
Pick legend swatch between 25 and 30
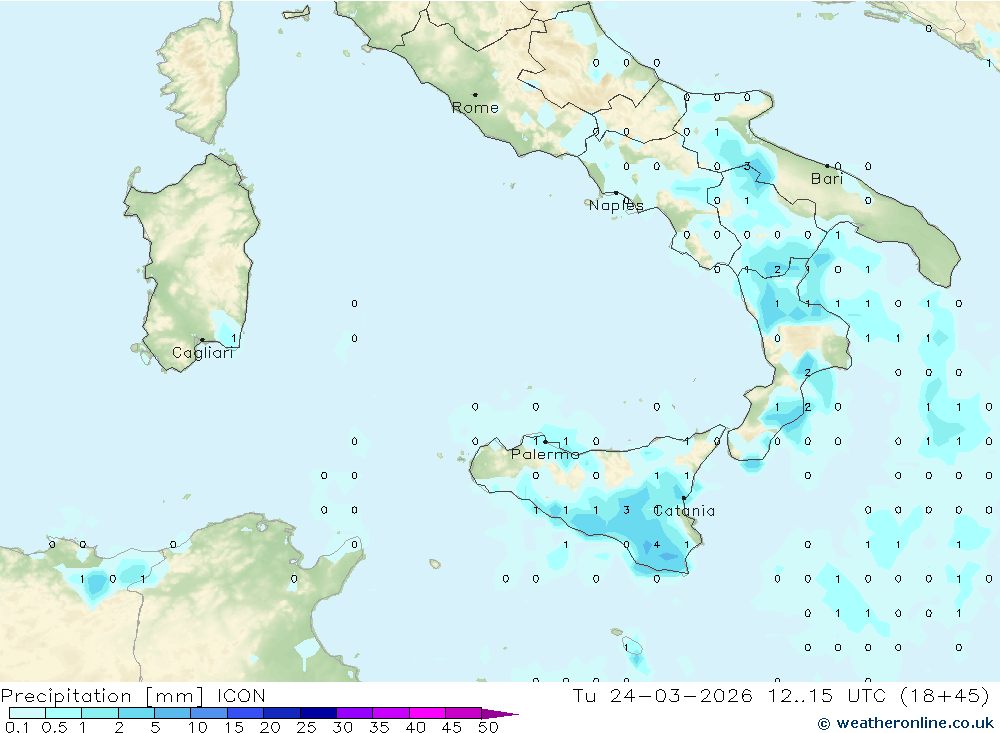click(x=318, y=713)
